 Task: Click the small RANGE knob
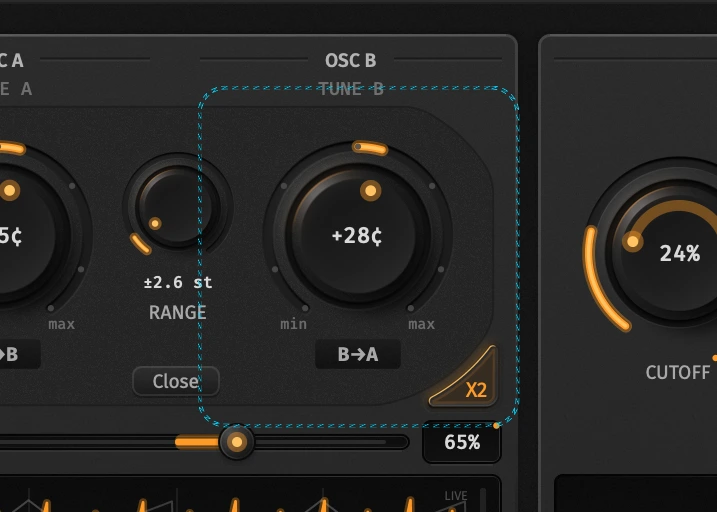177,207
